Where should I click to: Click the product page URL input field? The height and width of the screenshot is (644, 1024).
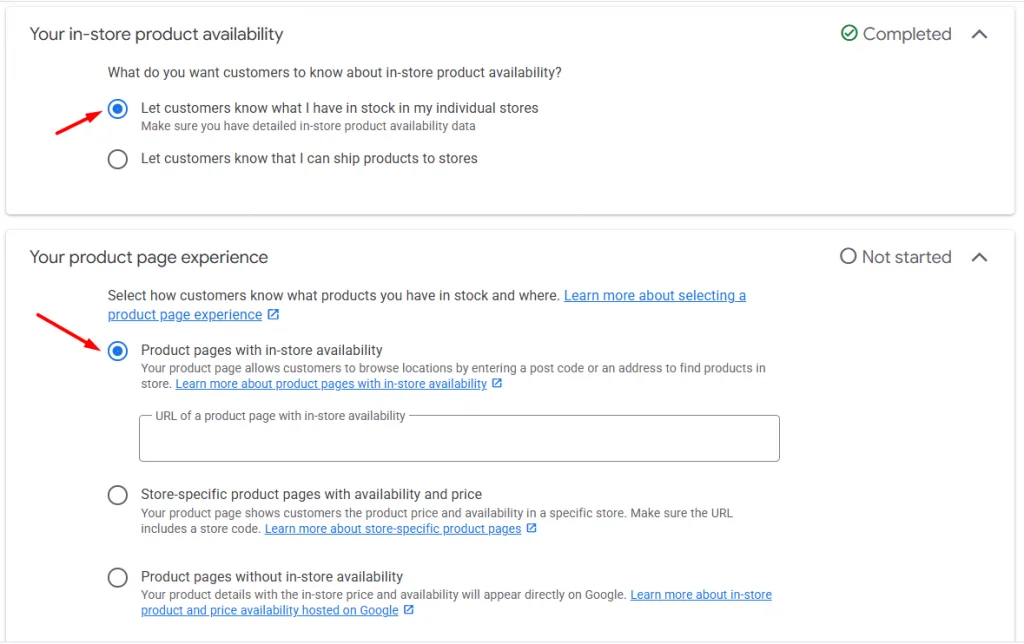(x=459, y=440)
